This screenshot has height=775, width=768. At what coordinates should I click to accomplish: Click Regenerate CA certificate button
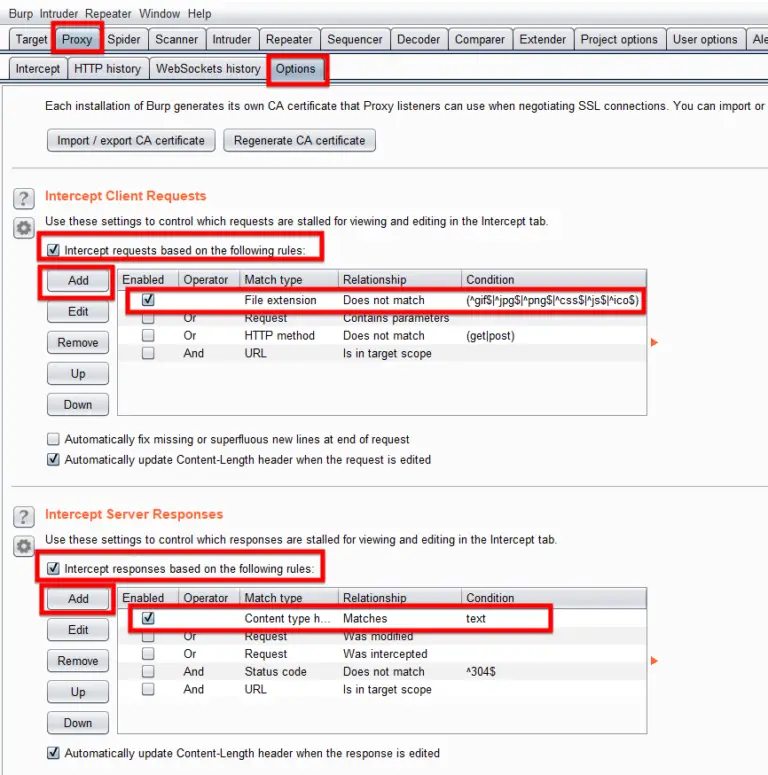click(299, 140)
